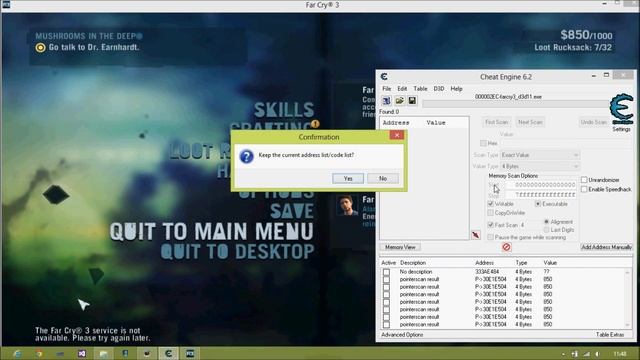Click Add Address Manually button
Screen dimensions: 640x360
(x=606, y=247)
